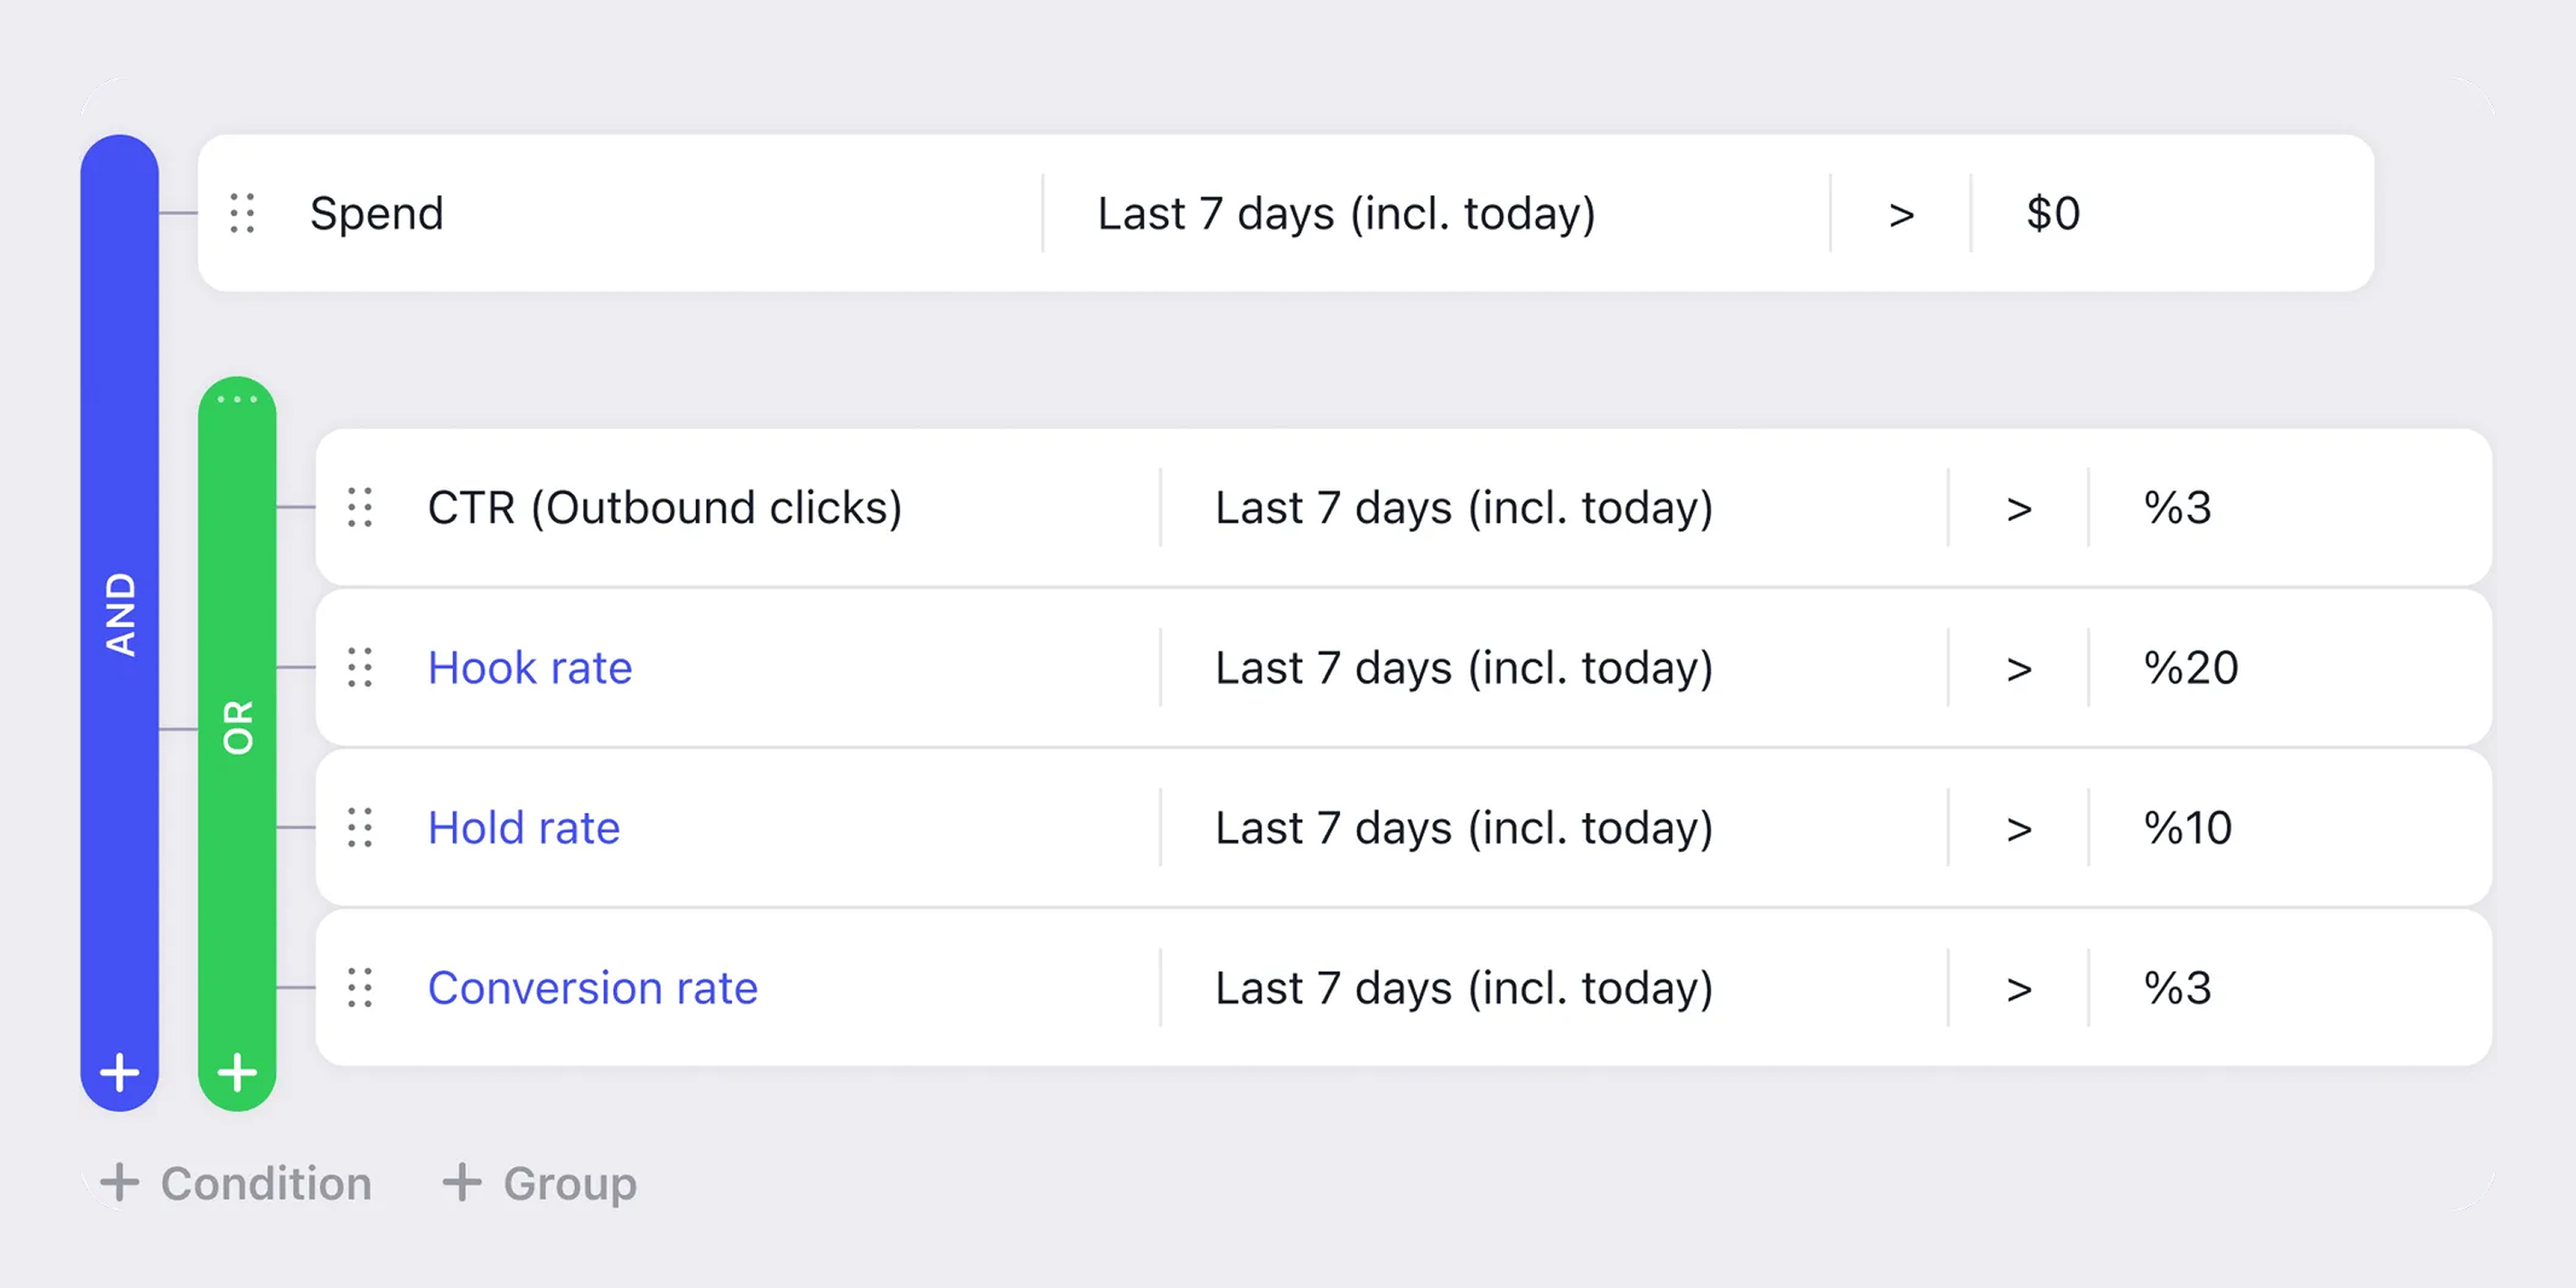Toggle the OR group operator label
The height and width of the screenshot is (1288, 2576).
pyautogui.click(x=238, y=727)
